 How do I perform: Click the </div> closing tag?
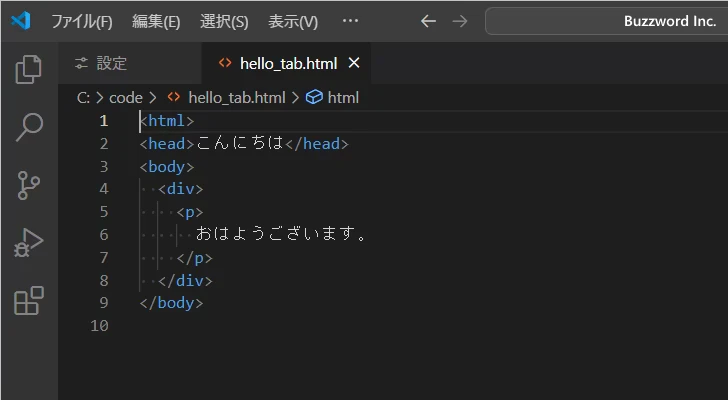coord(185,280)
